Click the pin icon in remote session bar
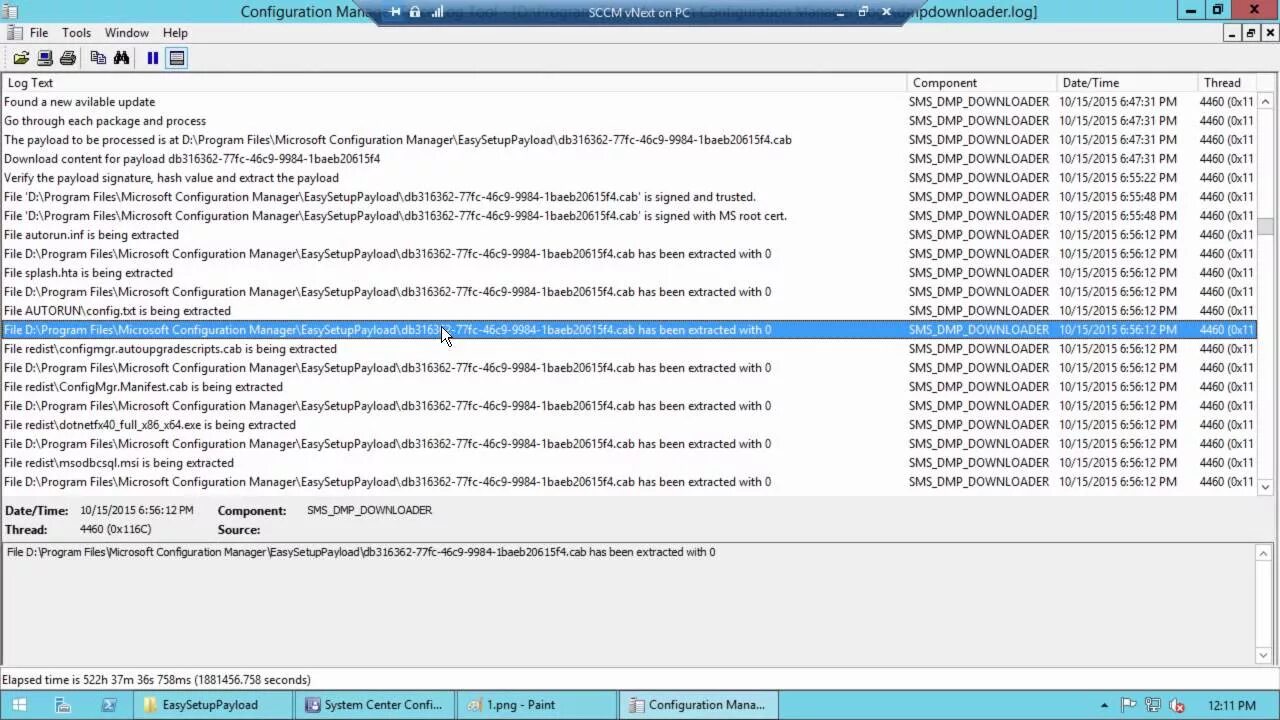Screen dimensions: 1280x720 [395, 12]
